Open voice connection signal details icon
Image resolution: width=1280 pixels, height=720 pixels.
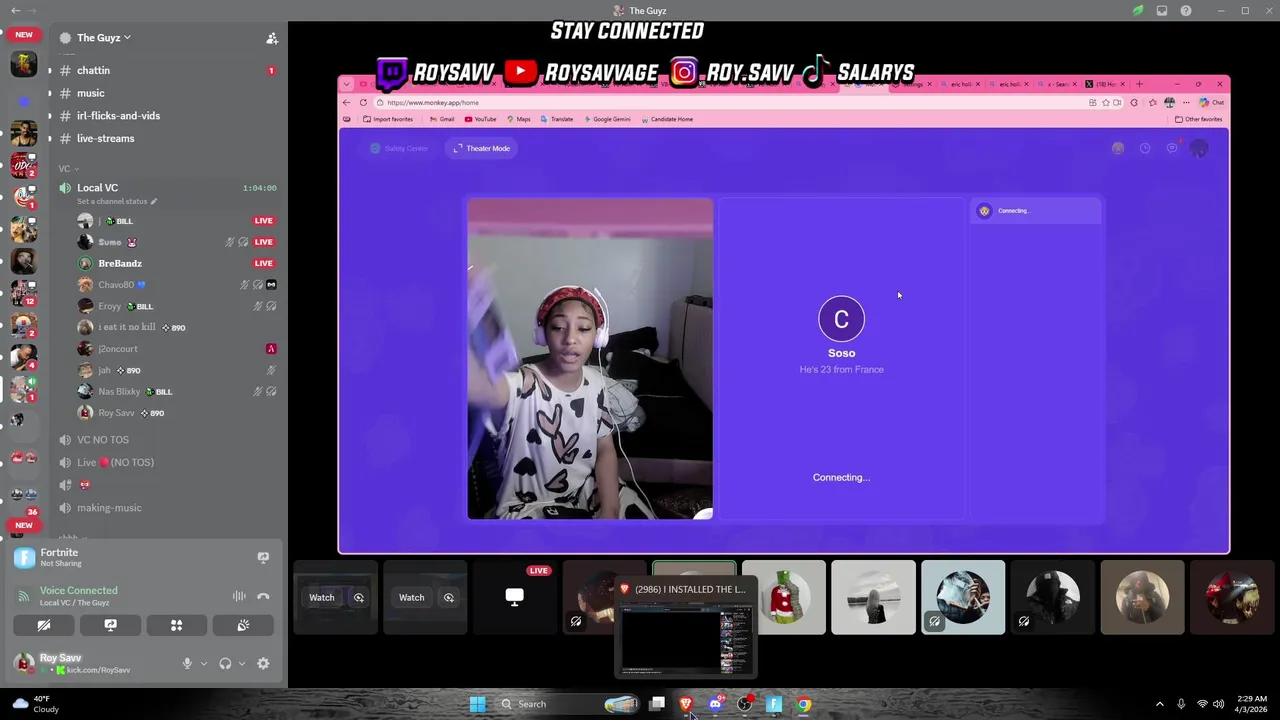pos(23,596)
